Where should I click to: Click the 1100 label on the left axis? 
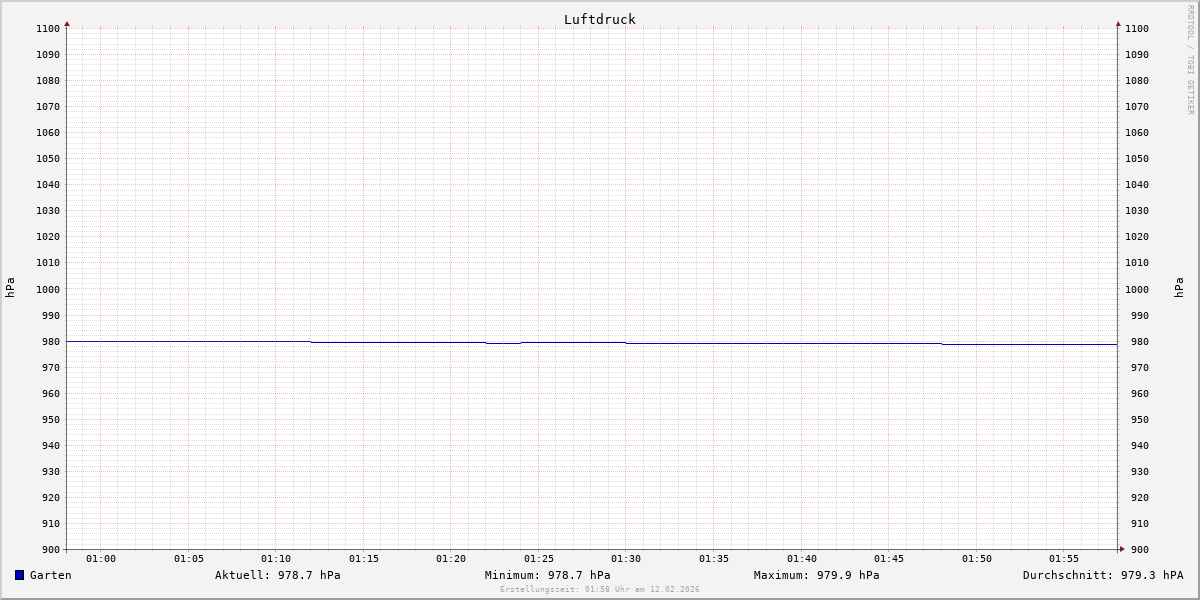coord(48,29)
